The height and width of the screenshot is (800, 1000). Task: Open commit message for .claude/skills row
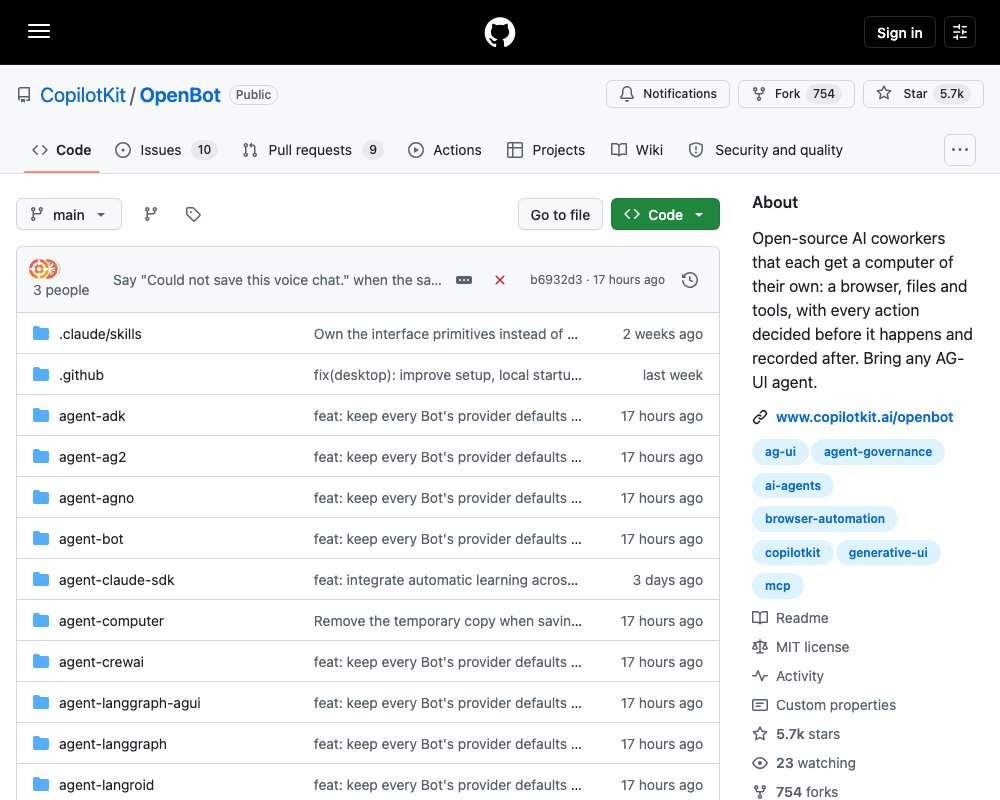pos(445,334)
